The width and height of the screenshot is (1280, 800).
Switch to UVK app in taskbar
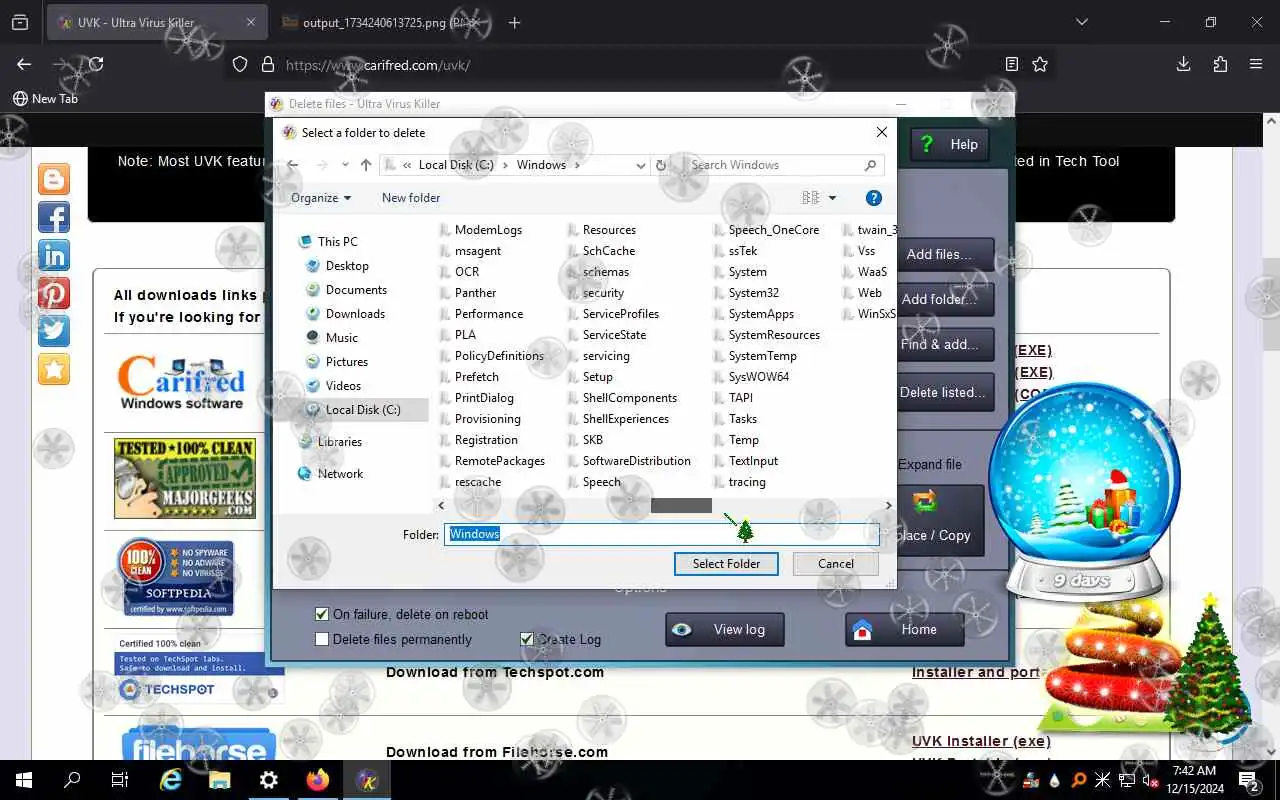click(x=367, y=780)
